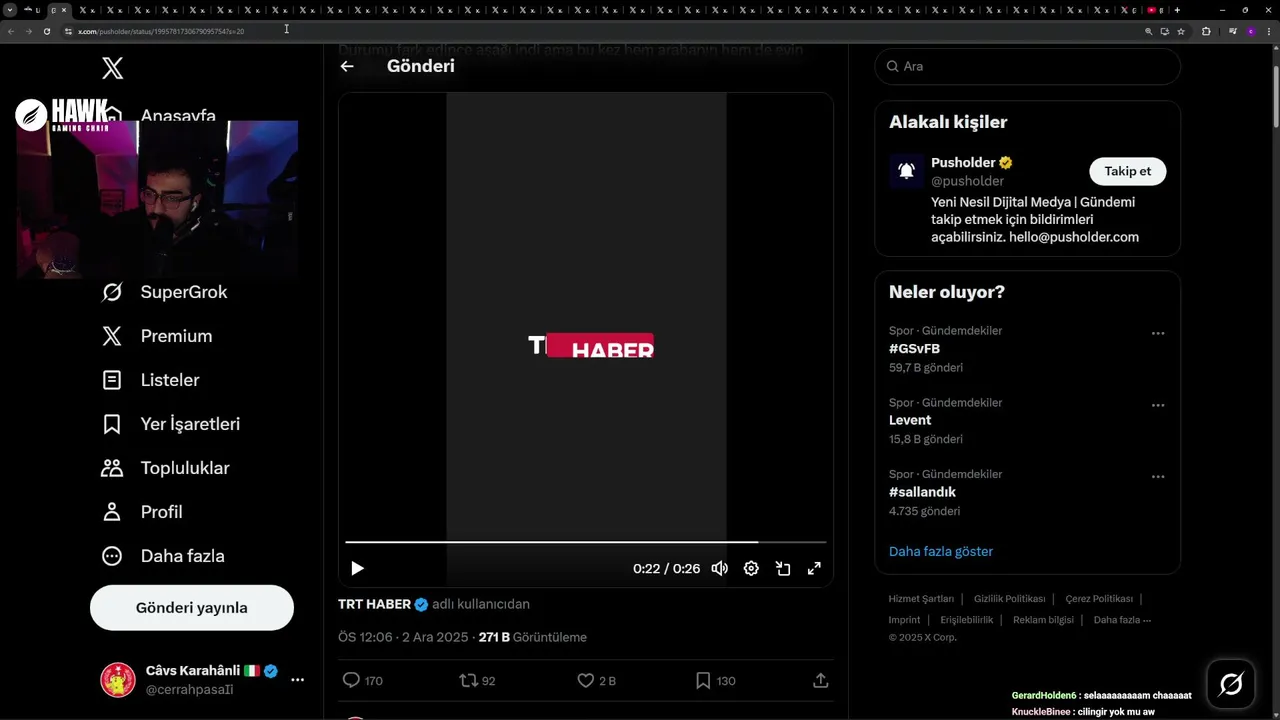
Task: Open site information icon in address bar
Action: click(x=69, y=31)
